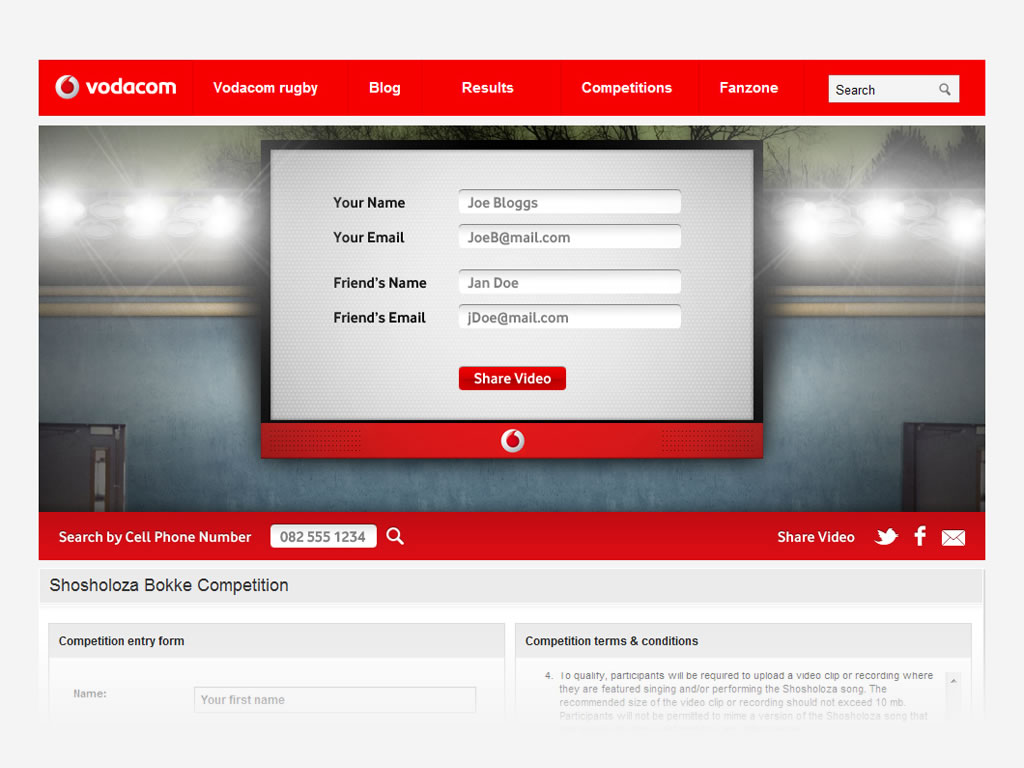Open the Blog menu item
This screenshot has width=1024, height=768.
384,88
